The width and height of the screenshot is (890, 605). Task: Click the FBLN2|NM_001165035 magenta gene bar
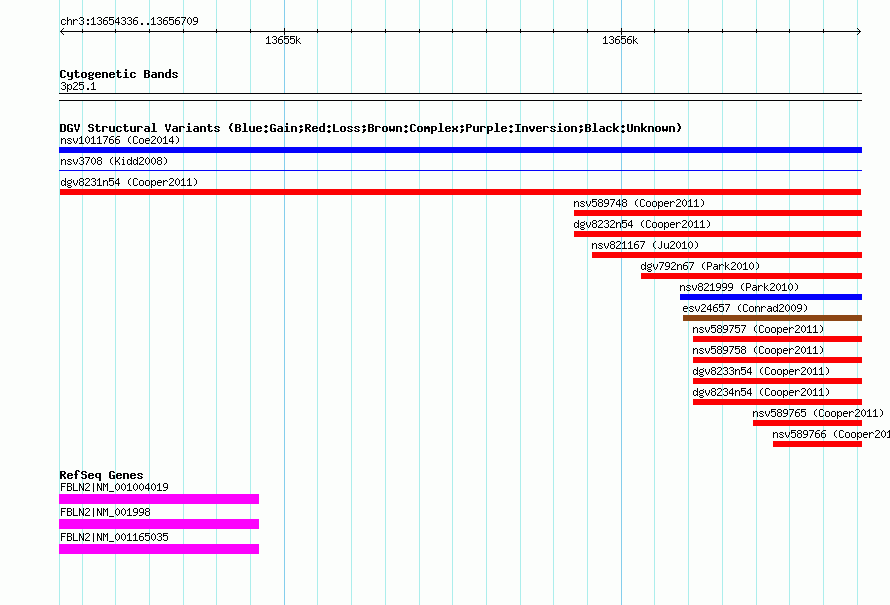click(x=159, y=549)
